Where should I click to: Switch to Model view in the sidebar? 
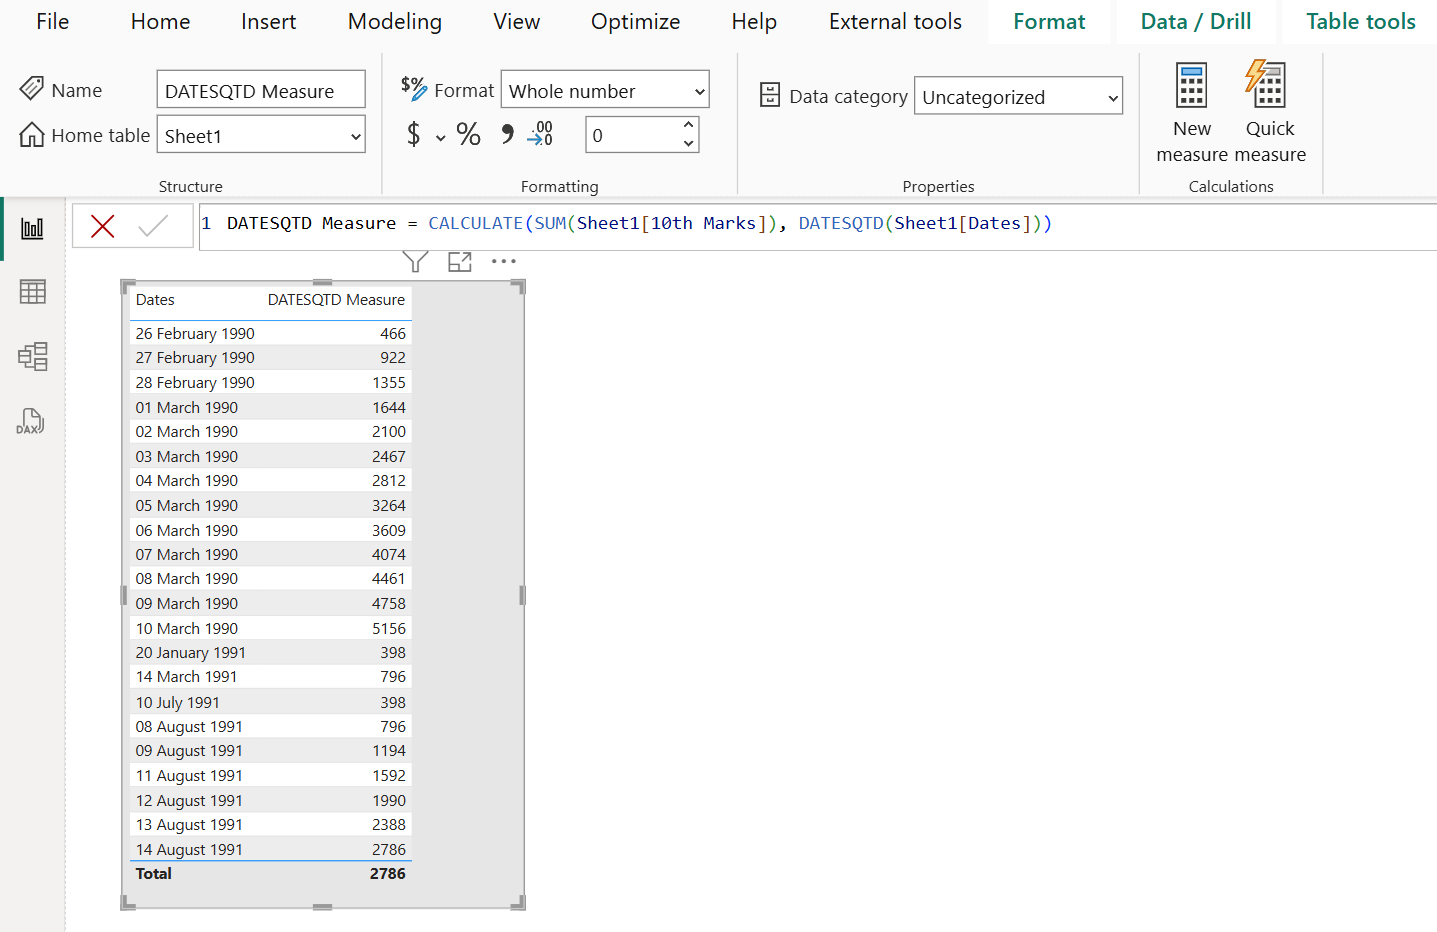point(31,356)
